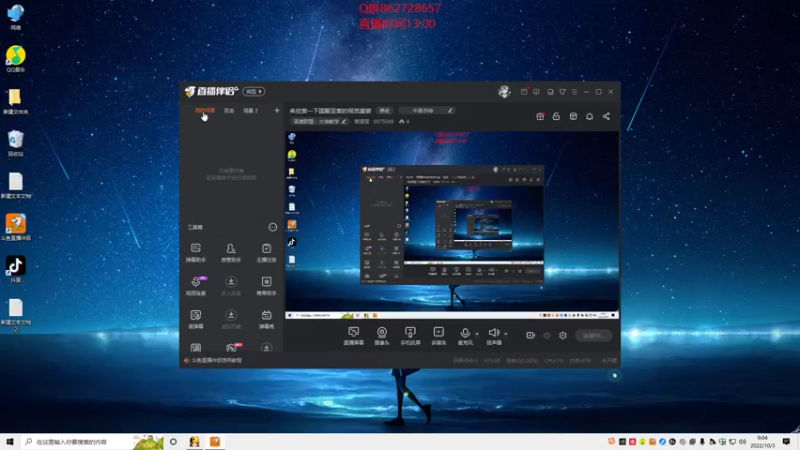
Task: Open the orange 直播伴侣 taskbar app
Action: 215,442
